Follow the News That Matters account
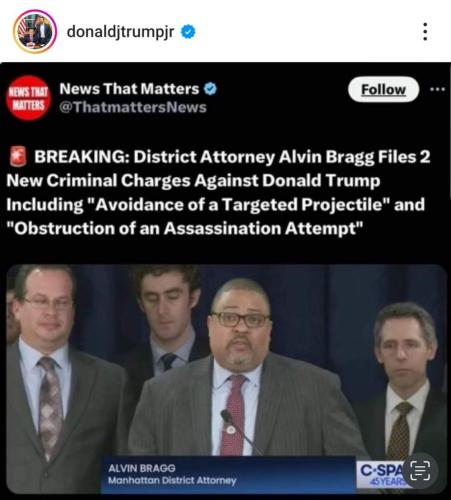 click(x=383, y=89)
